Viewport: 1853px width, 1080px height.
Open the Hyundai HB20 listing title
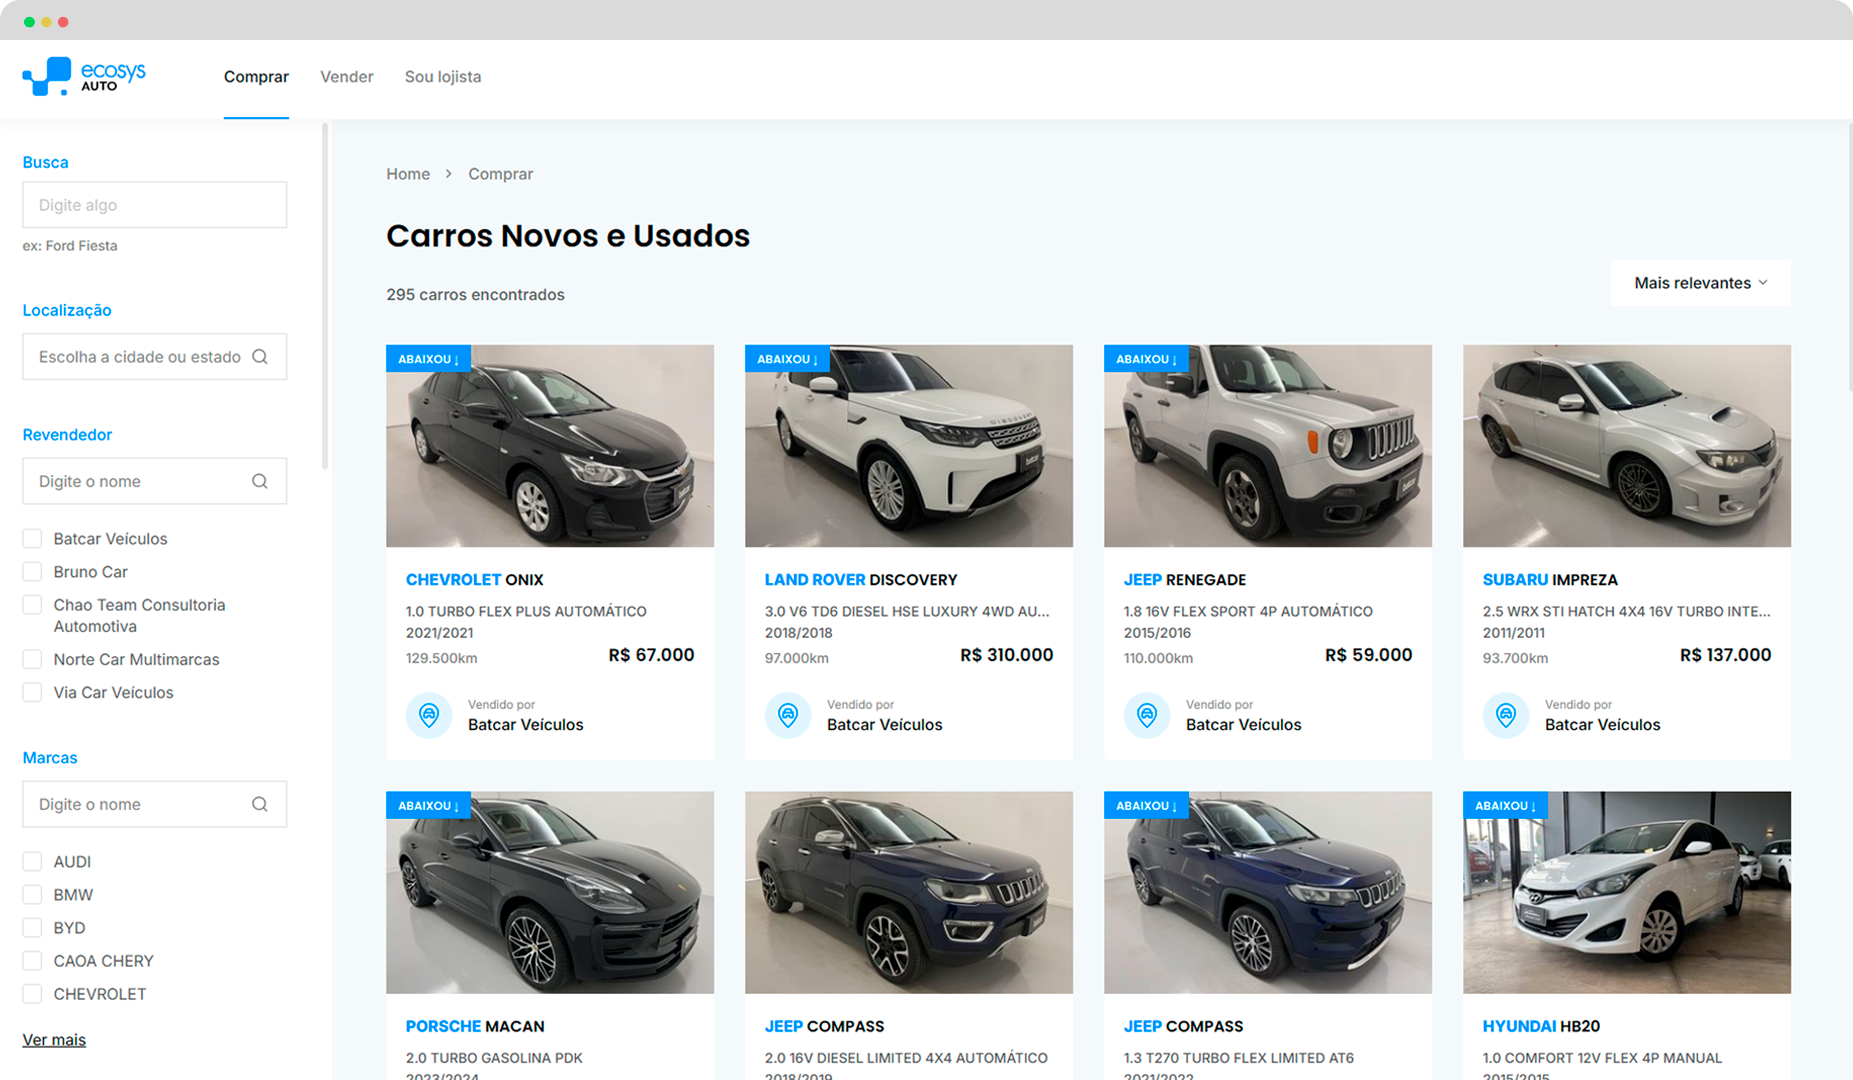coord(1541,1026)
